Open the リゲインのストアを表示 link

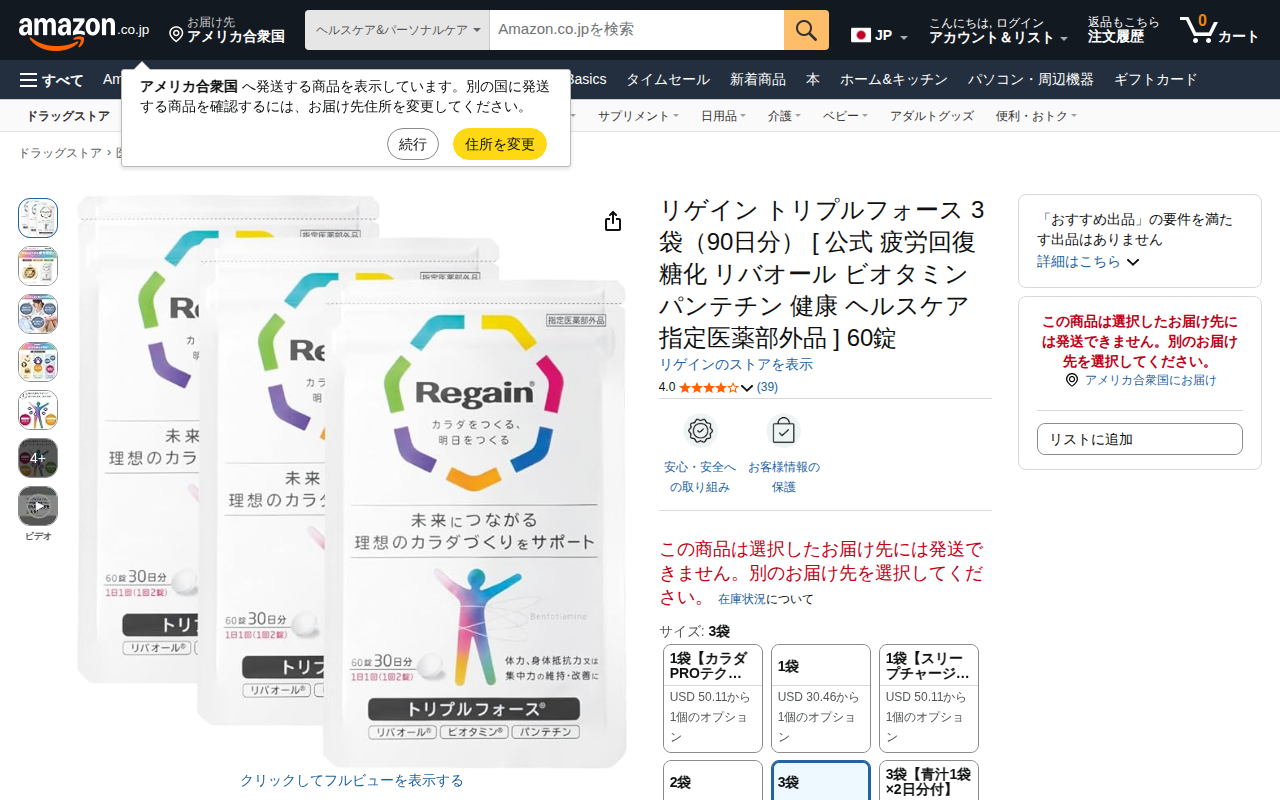736,364
